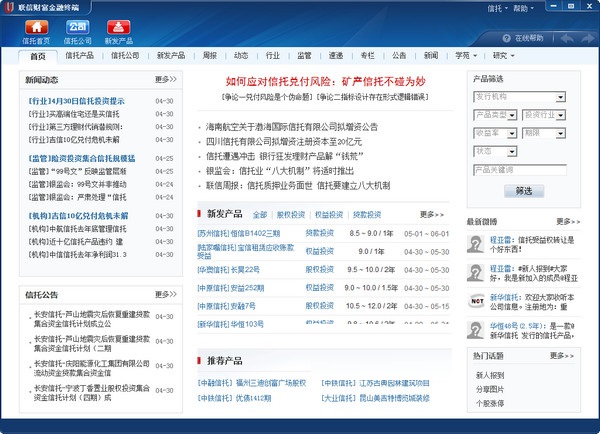
Task: Open hot topic 分享图片
Action: (490, 390)
